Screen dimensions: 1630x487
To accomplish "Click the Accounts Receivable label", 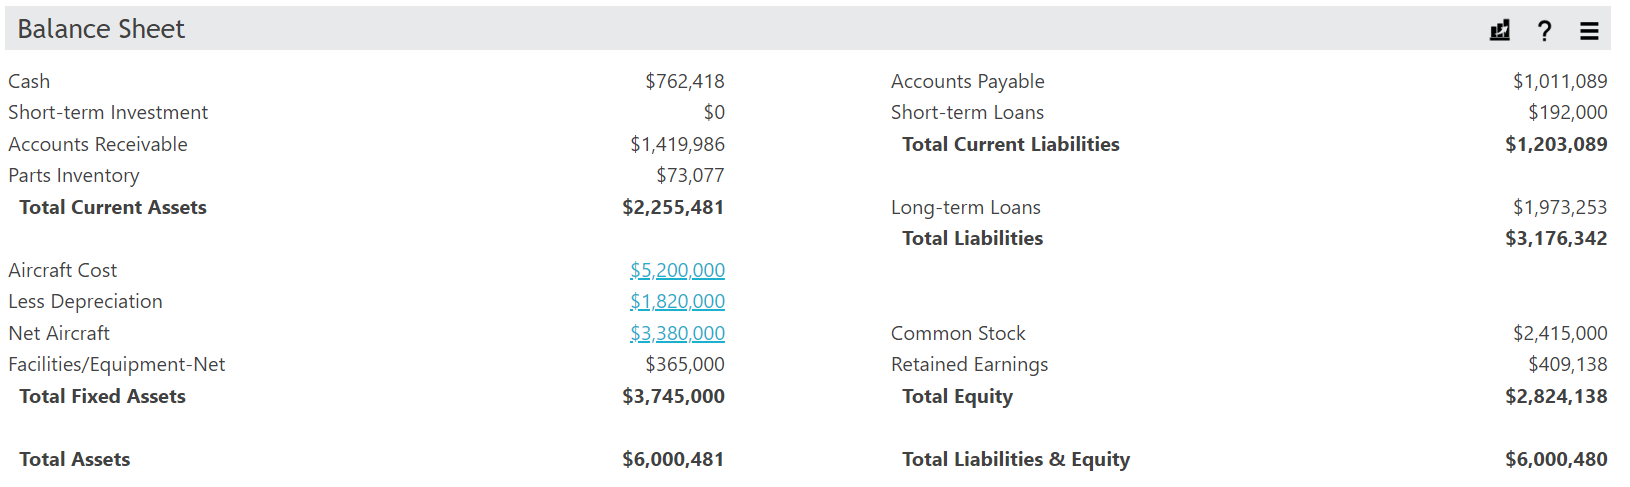I will tap(98, 144).
